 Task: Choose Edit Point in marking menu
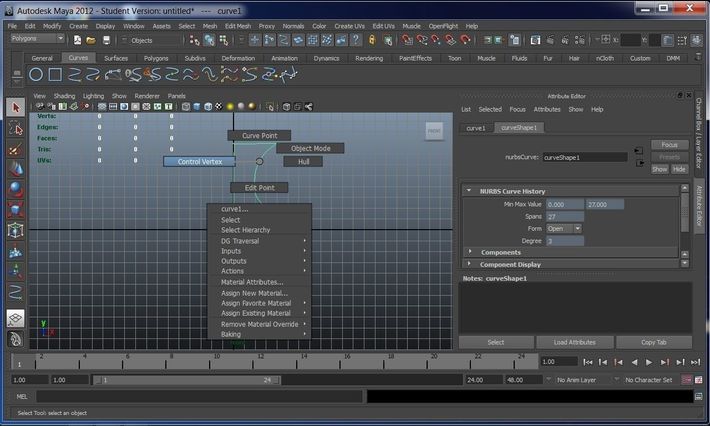(x=259, y=187)
